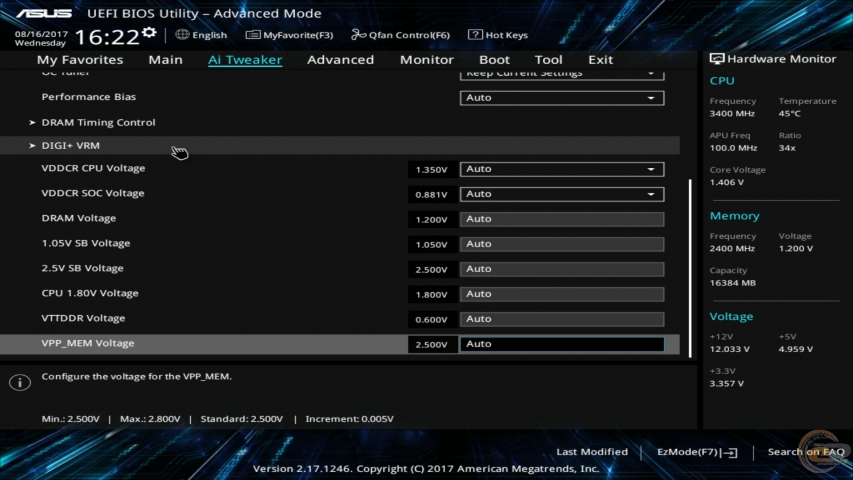Select the VDDCR SOC Voltage label

click(93, 193)
